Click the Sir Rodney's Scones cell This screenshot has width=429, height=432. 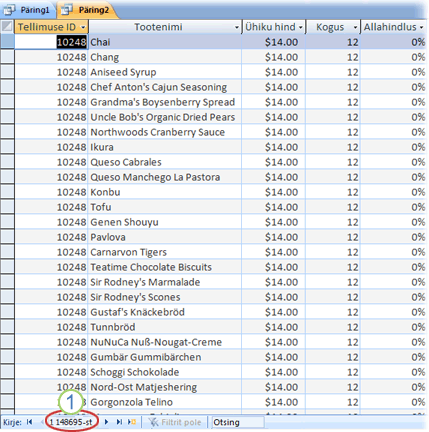point(165,297)
